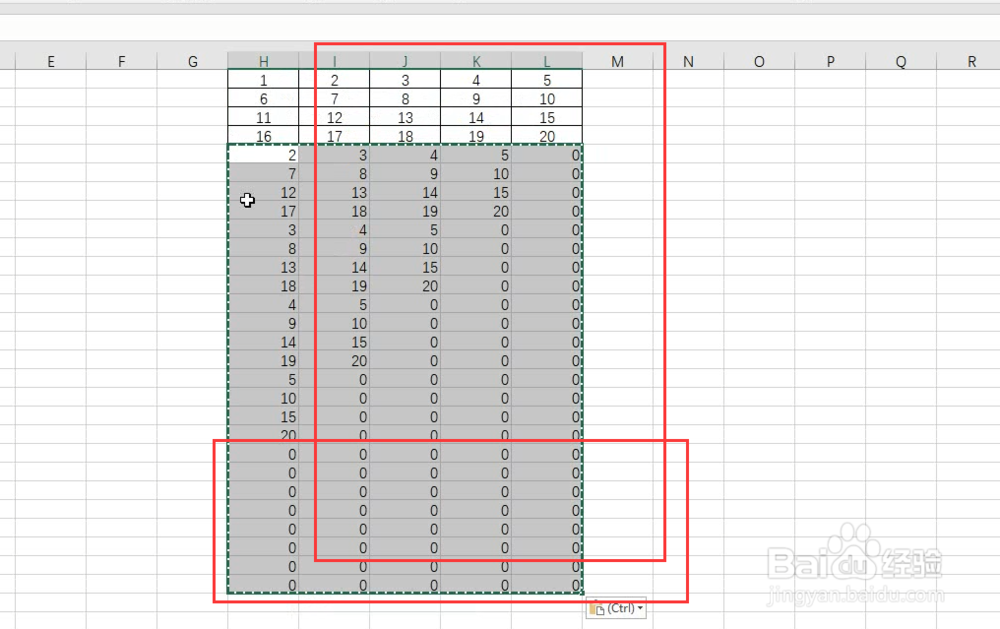
Task: Select the cell with 5 in column L
Action: 547,80
